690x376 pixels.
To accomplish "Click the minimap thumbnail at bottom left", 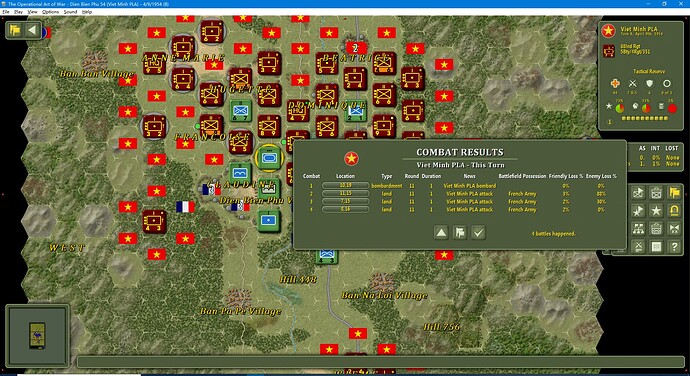I will pos(37,336).
